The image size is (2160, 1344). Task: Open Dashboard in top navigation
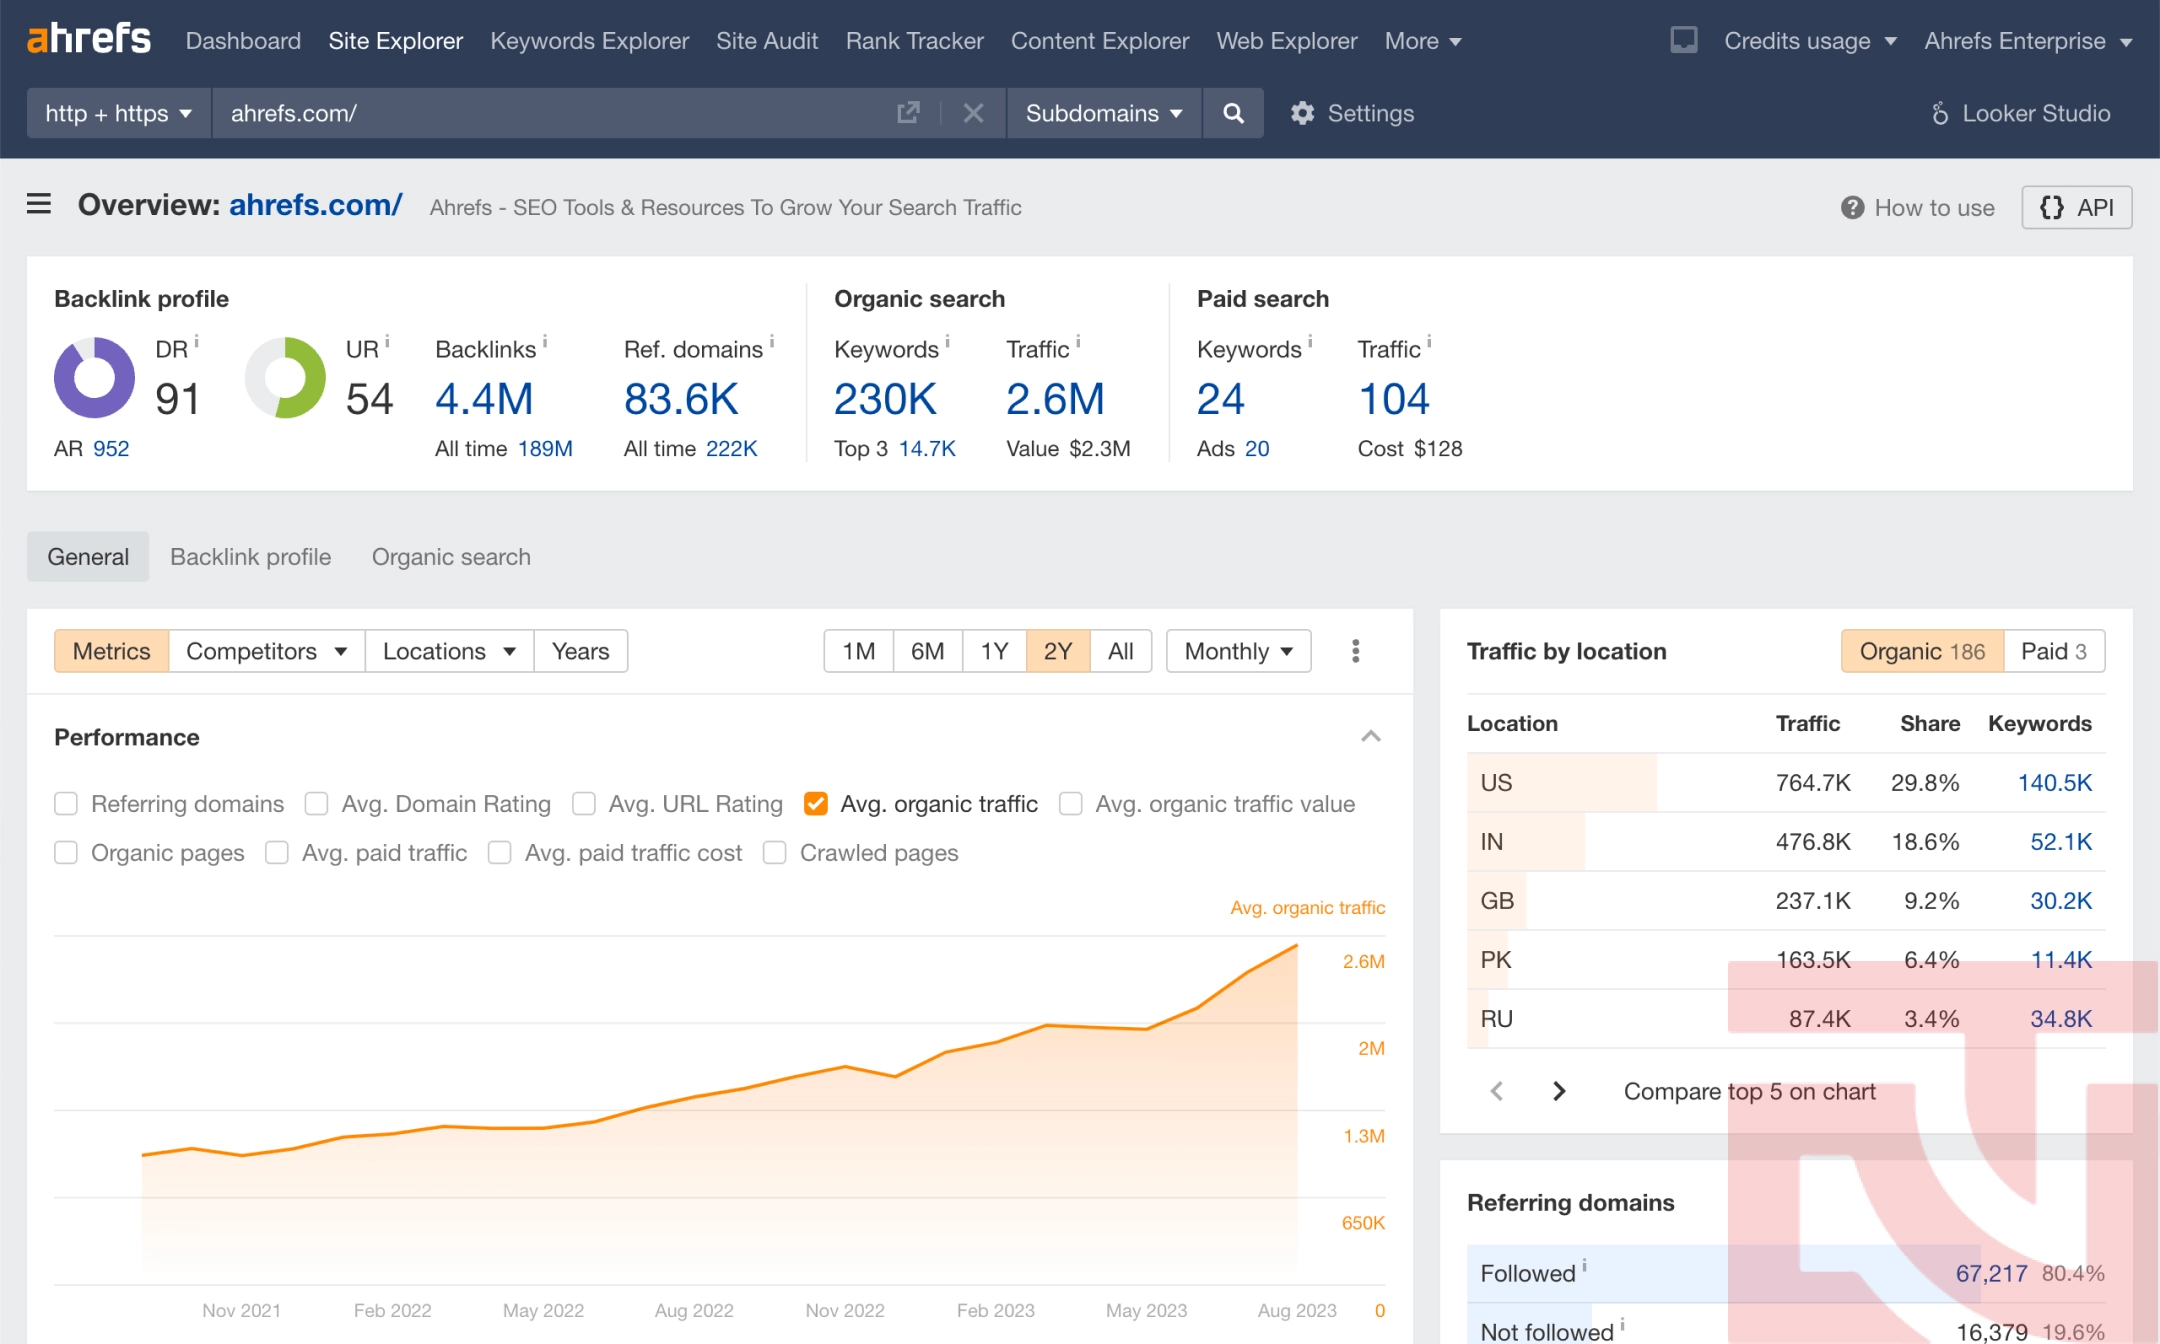point(243,41)
